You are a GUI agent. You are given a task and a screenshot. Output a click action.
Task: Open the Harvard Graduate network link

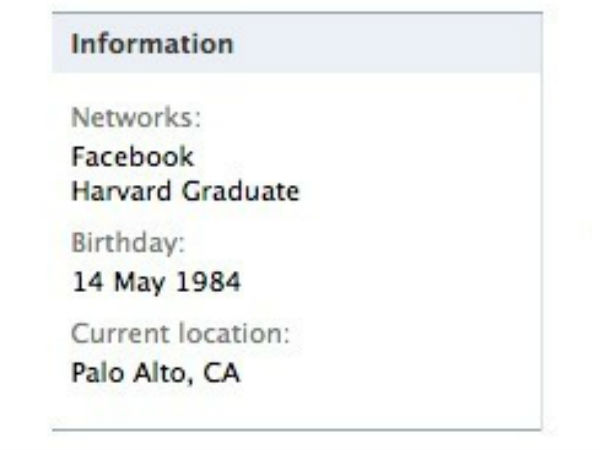pyautogui.click(x=185, y=191)
